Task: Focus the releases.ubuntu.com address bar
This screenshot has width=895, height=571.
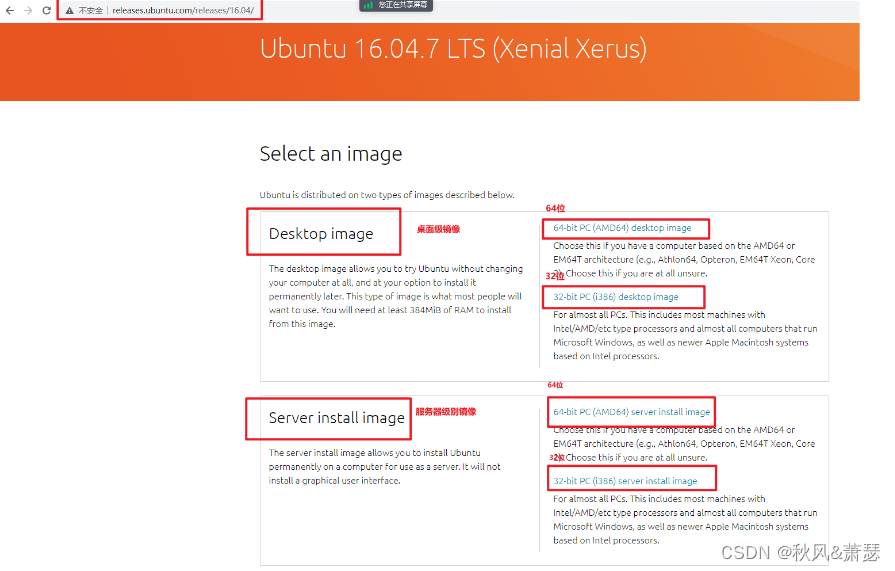Action: (x=183, y=10)
